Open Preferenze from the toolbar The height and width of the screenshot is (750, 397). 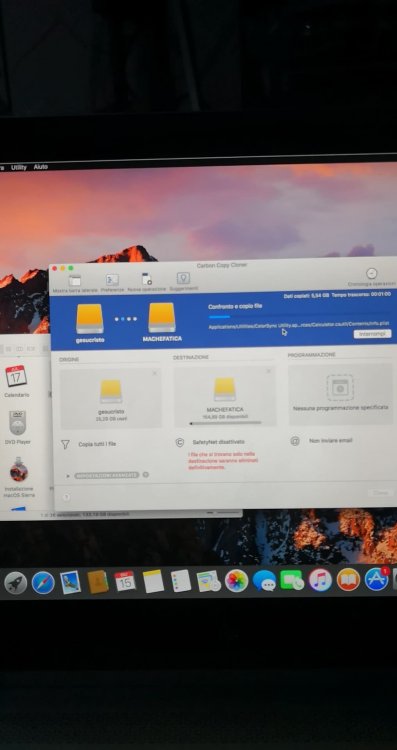pyautogui.click(x=112, y=280)
